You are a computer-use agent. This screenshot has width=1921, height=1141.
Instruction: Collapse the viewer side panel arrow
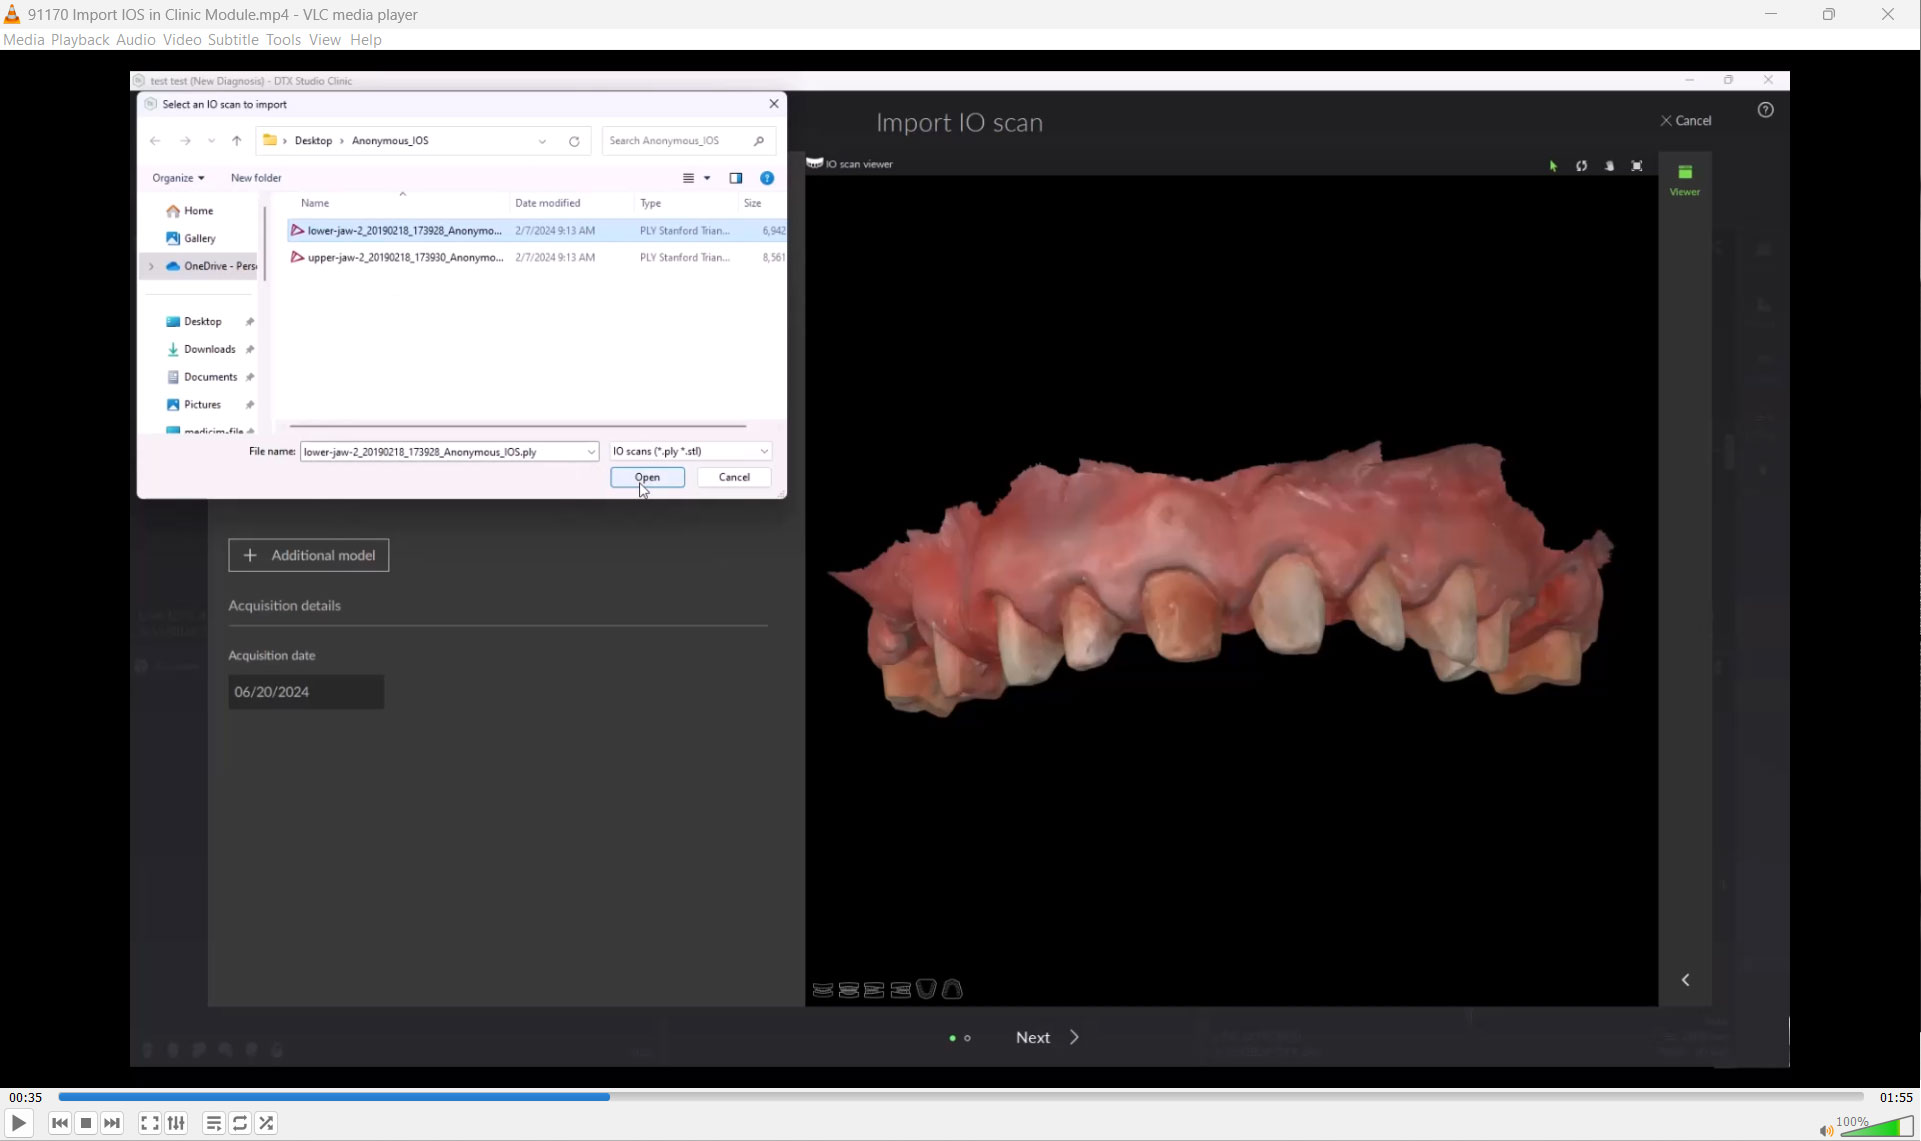point(1685,980)
